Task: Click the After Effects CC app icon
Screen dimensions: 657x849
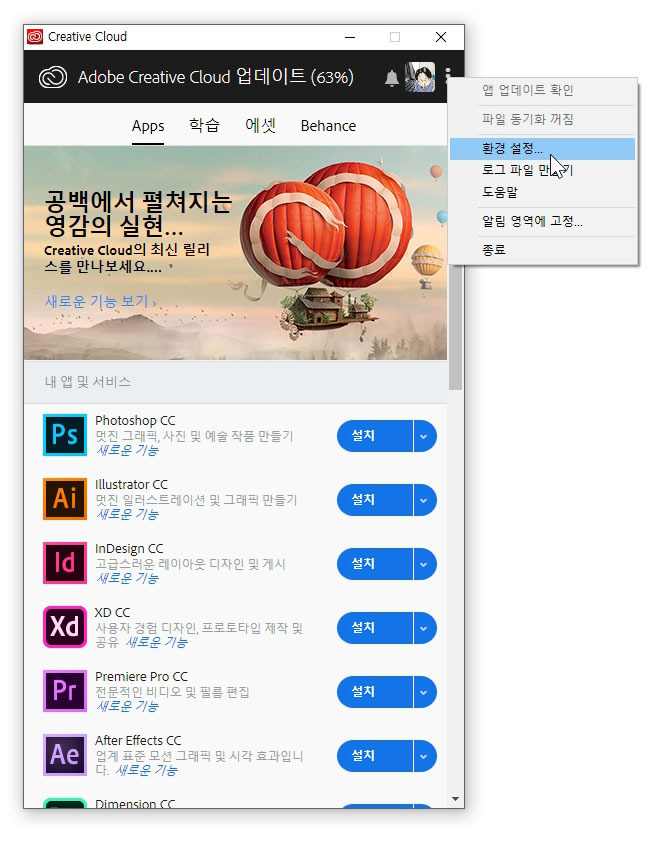Action: (65, 754)
